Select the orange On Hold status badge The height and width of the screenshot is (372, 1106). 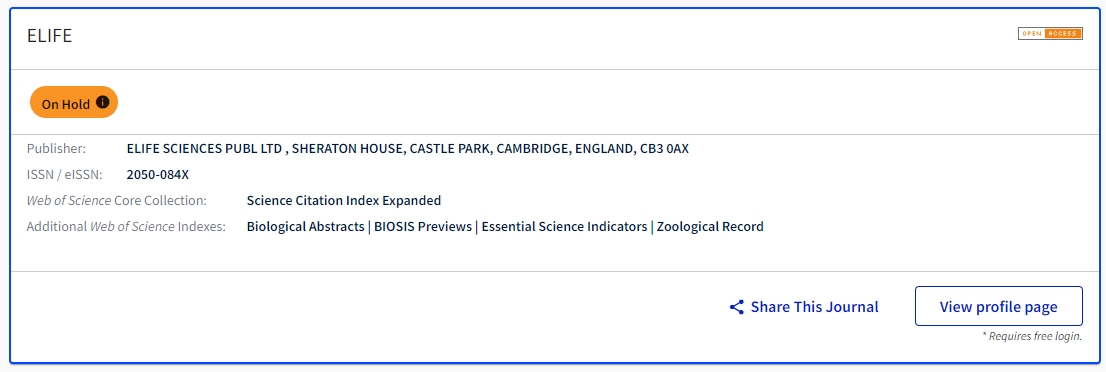[73, 103]
